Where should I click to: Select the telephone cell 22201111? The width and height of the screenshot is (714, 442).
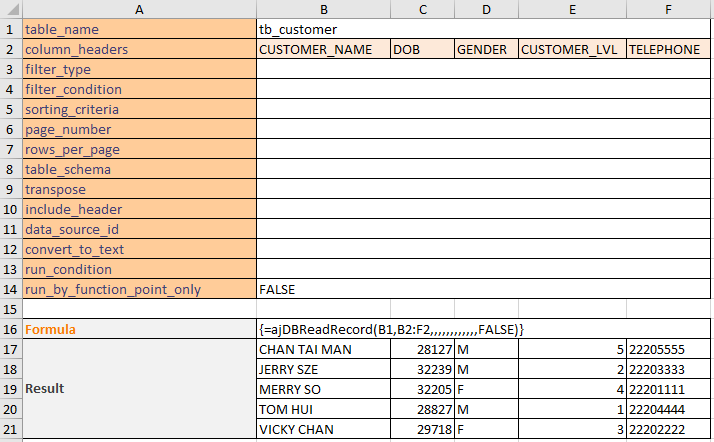[668, 389]
